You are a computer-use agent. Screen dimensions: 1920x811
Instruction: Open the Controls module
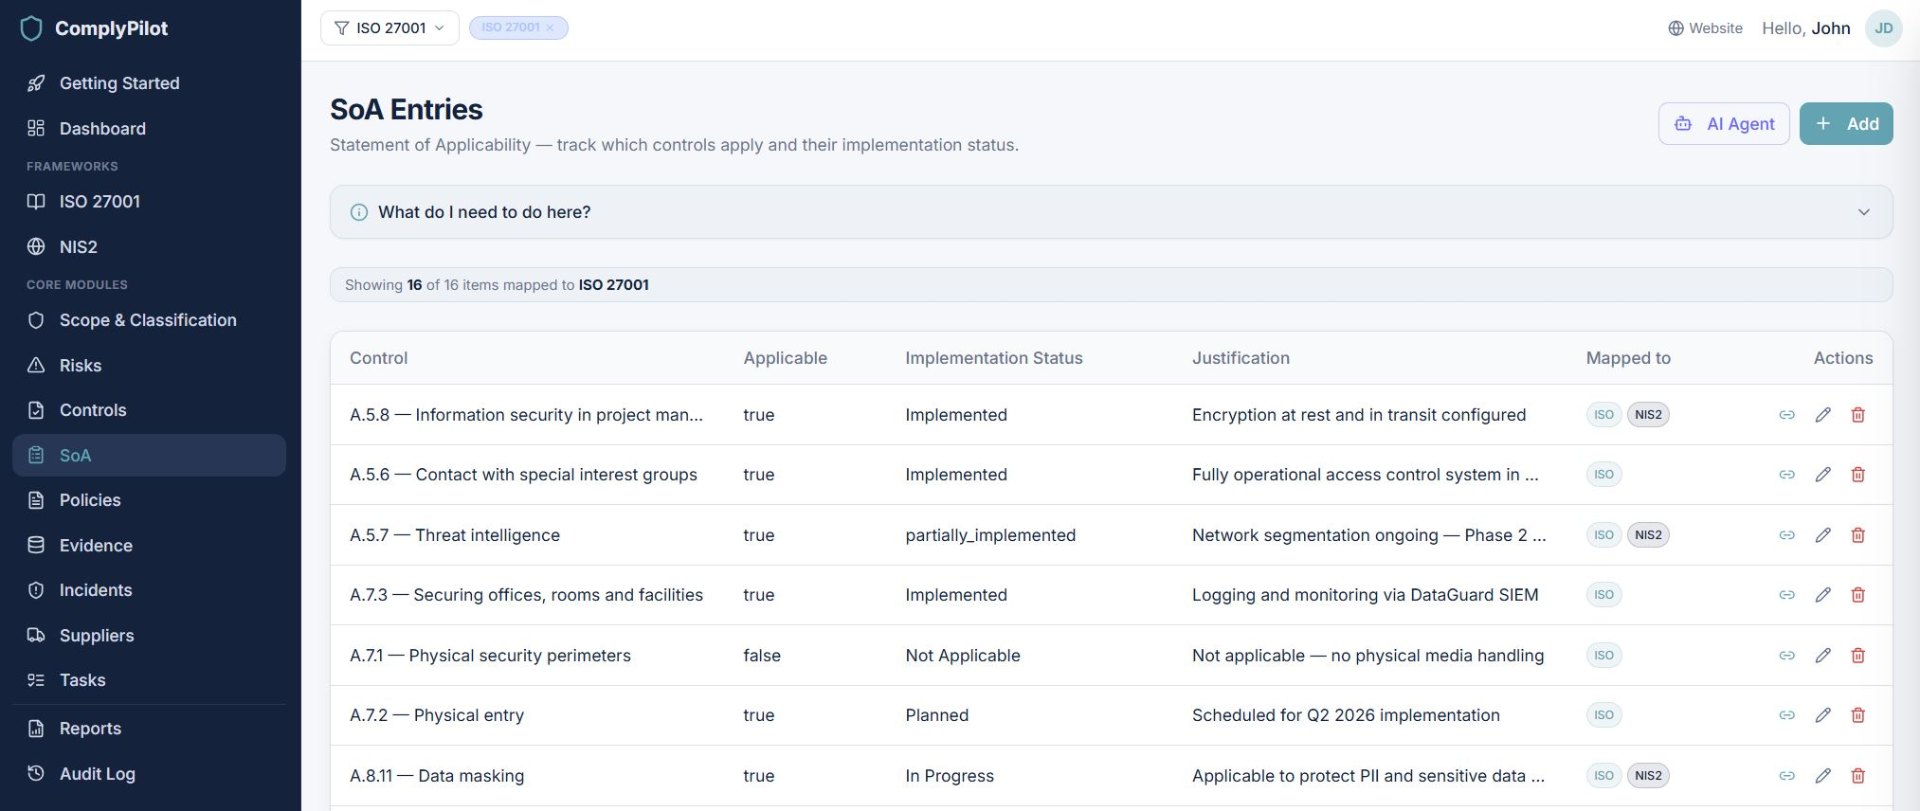click(149, 410)
